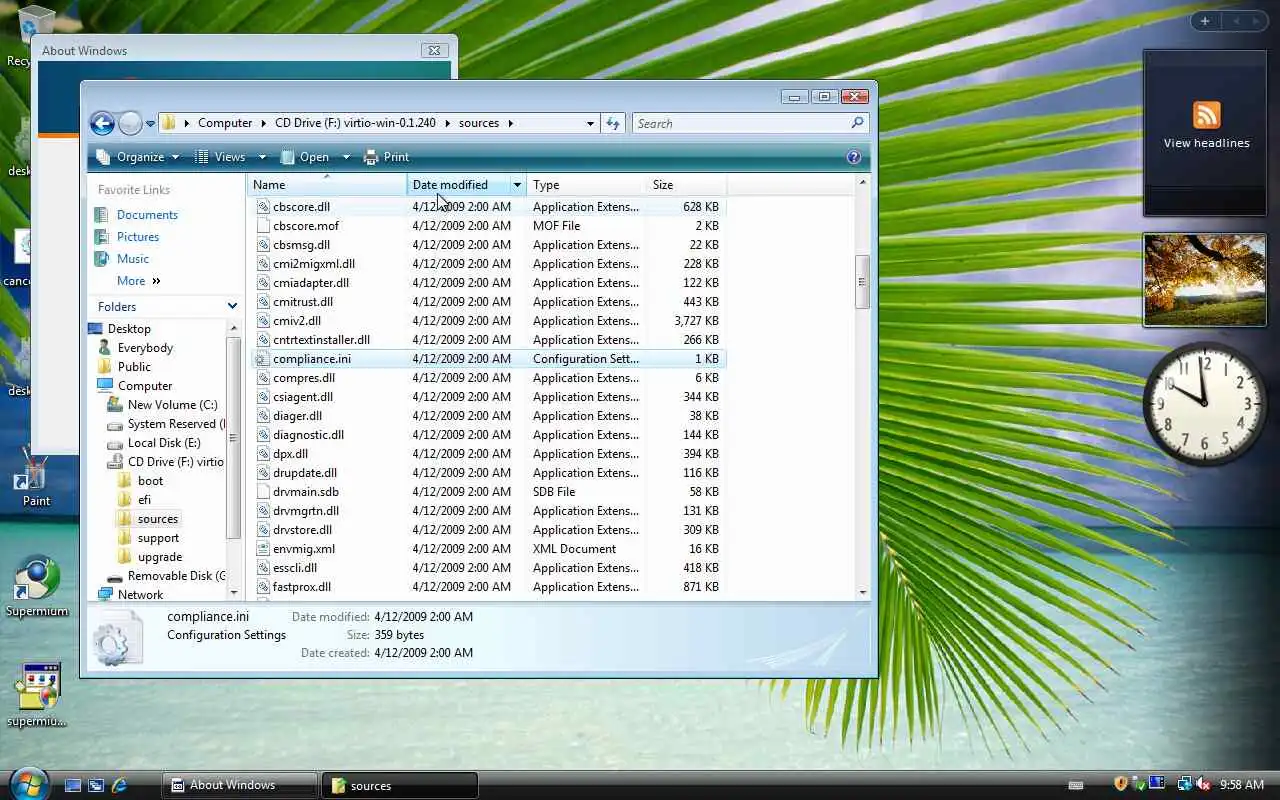
Task: Sort by the Type column header
Action: [586, 185]
